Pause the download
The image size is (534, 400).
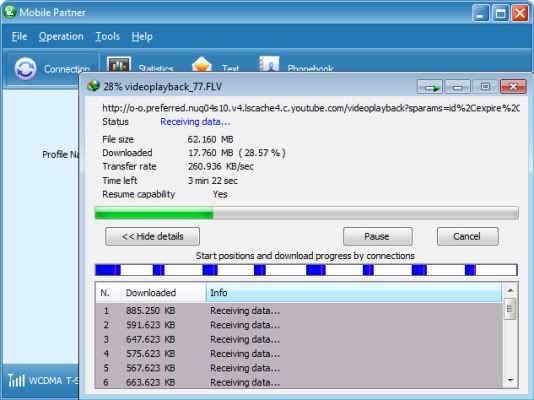pyautogui.click(x=378, y=236)
